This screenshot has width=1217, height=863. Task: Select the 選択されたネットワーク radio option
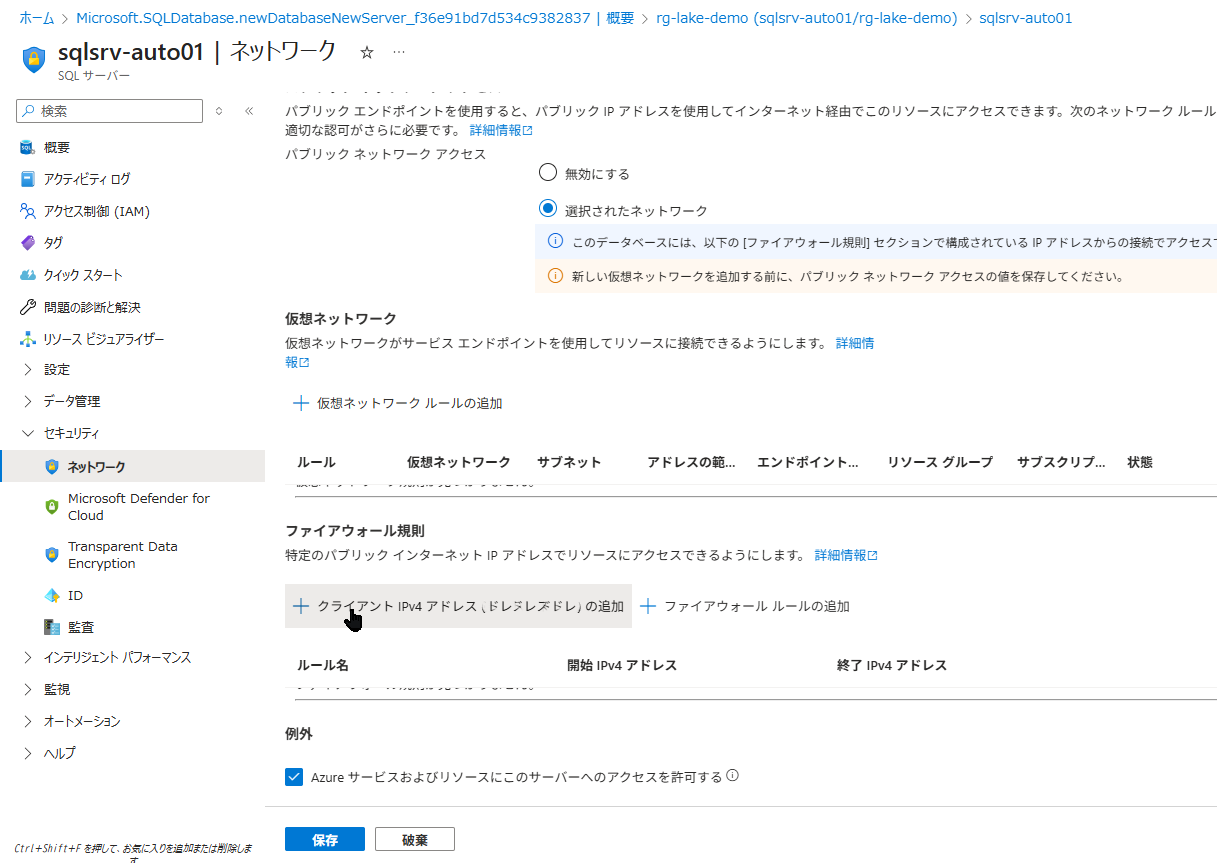click(547, 210)
